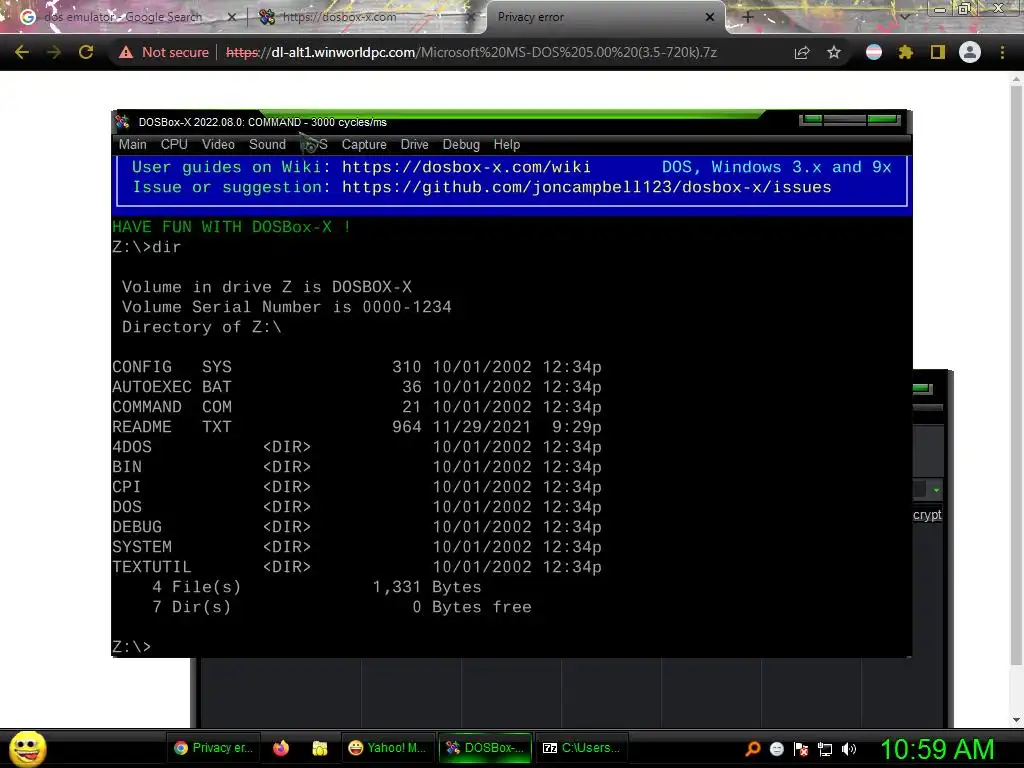Open the network tray icon
Screen dimensions: 1024x768
pos(825,749)
